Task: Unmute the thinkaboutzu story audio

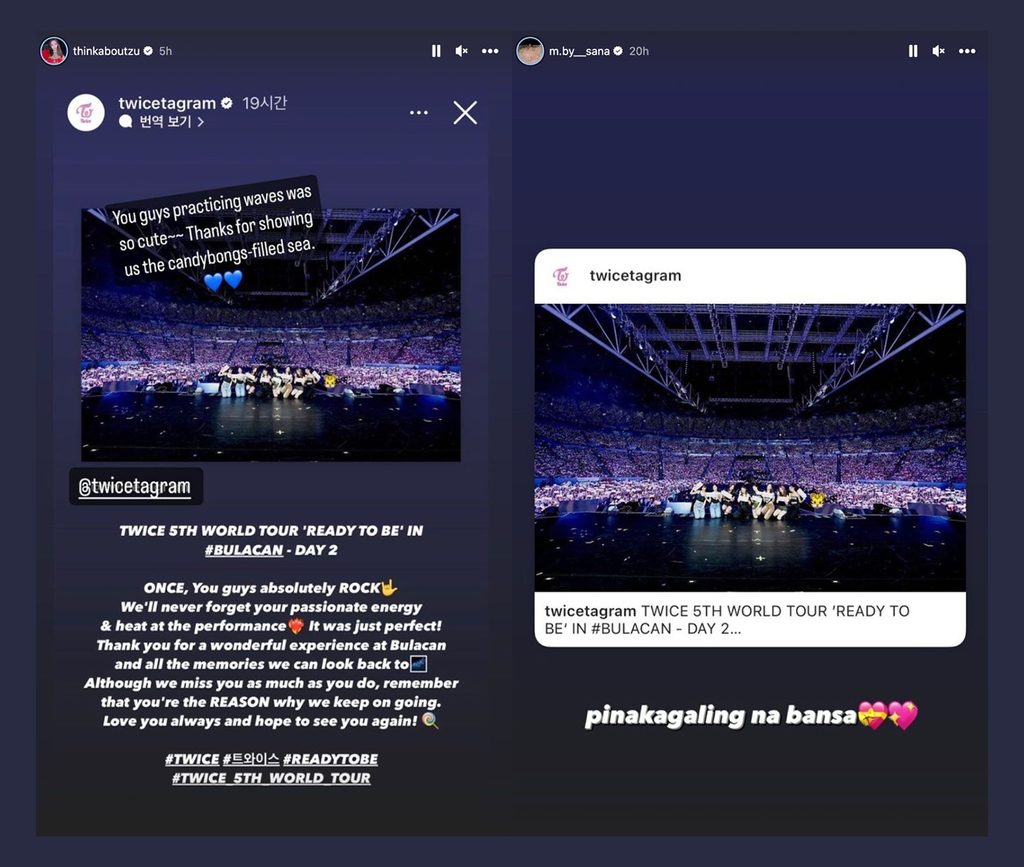Action: [462, 51]
